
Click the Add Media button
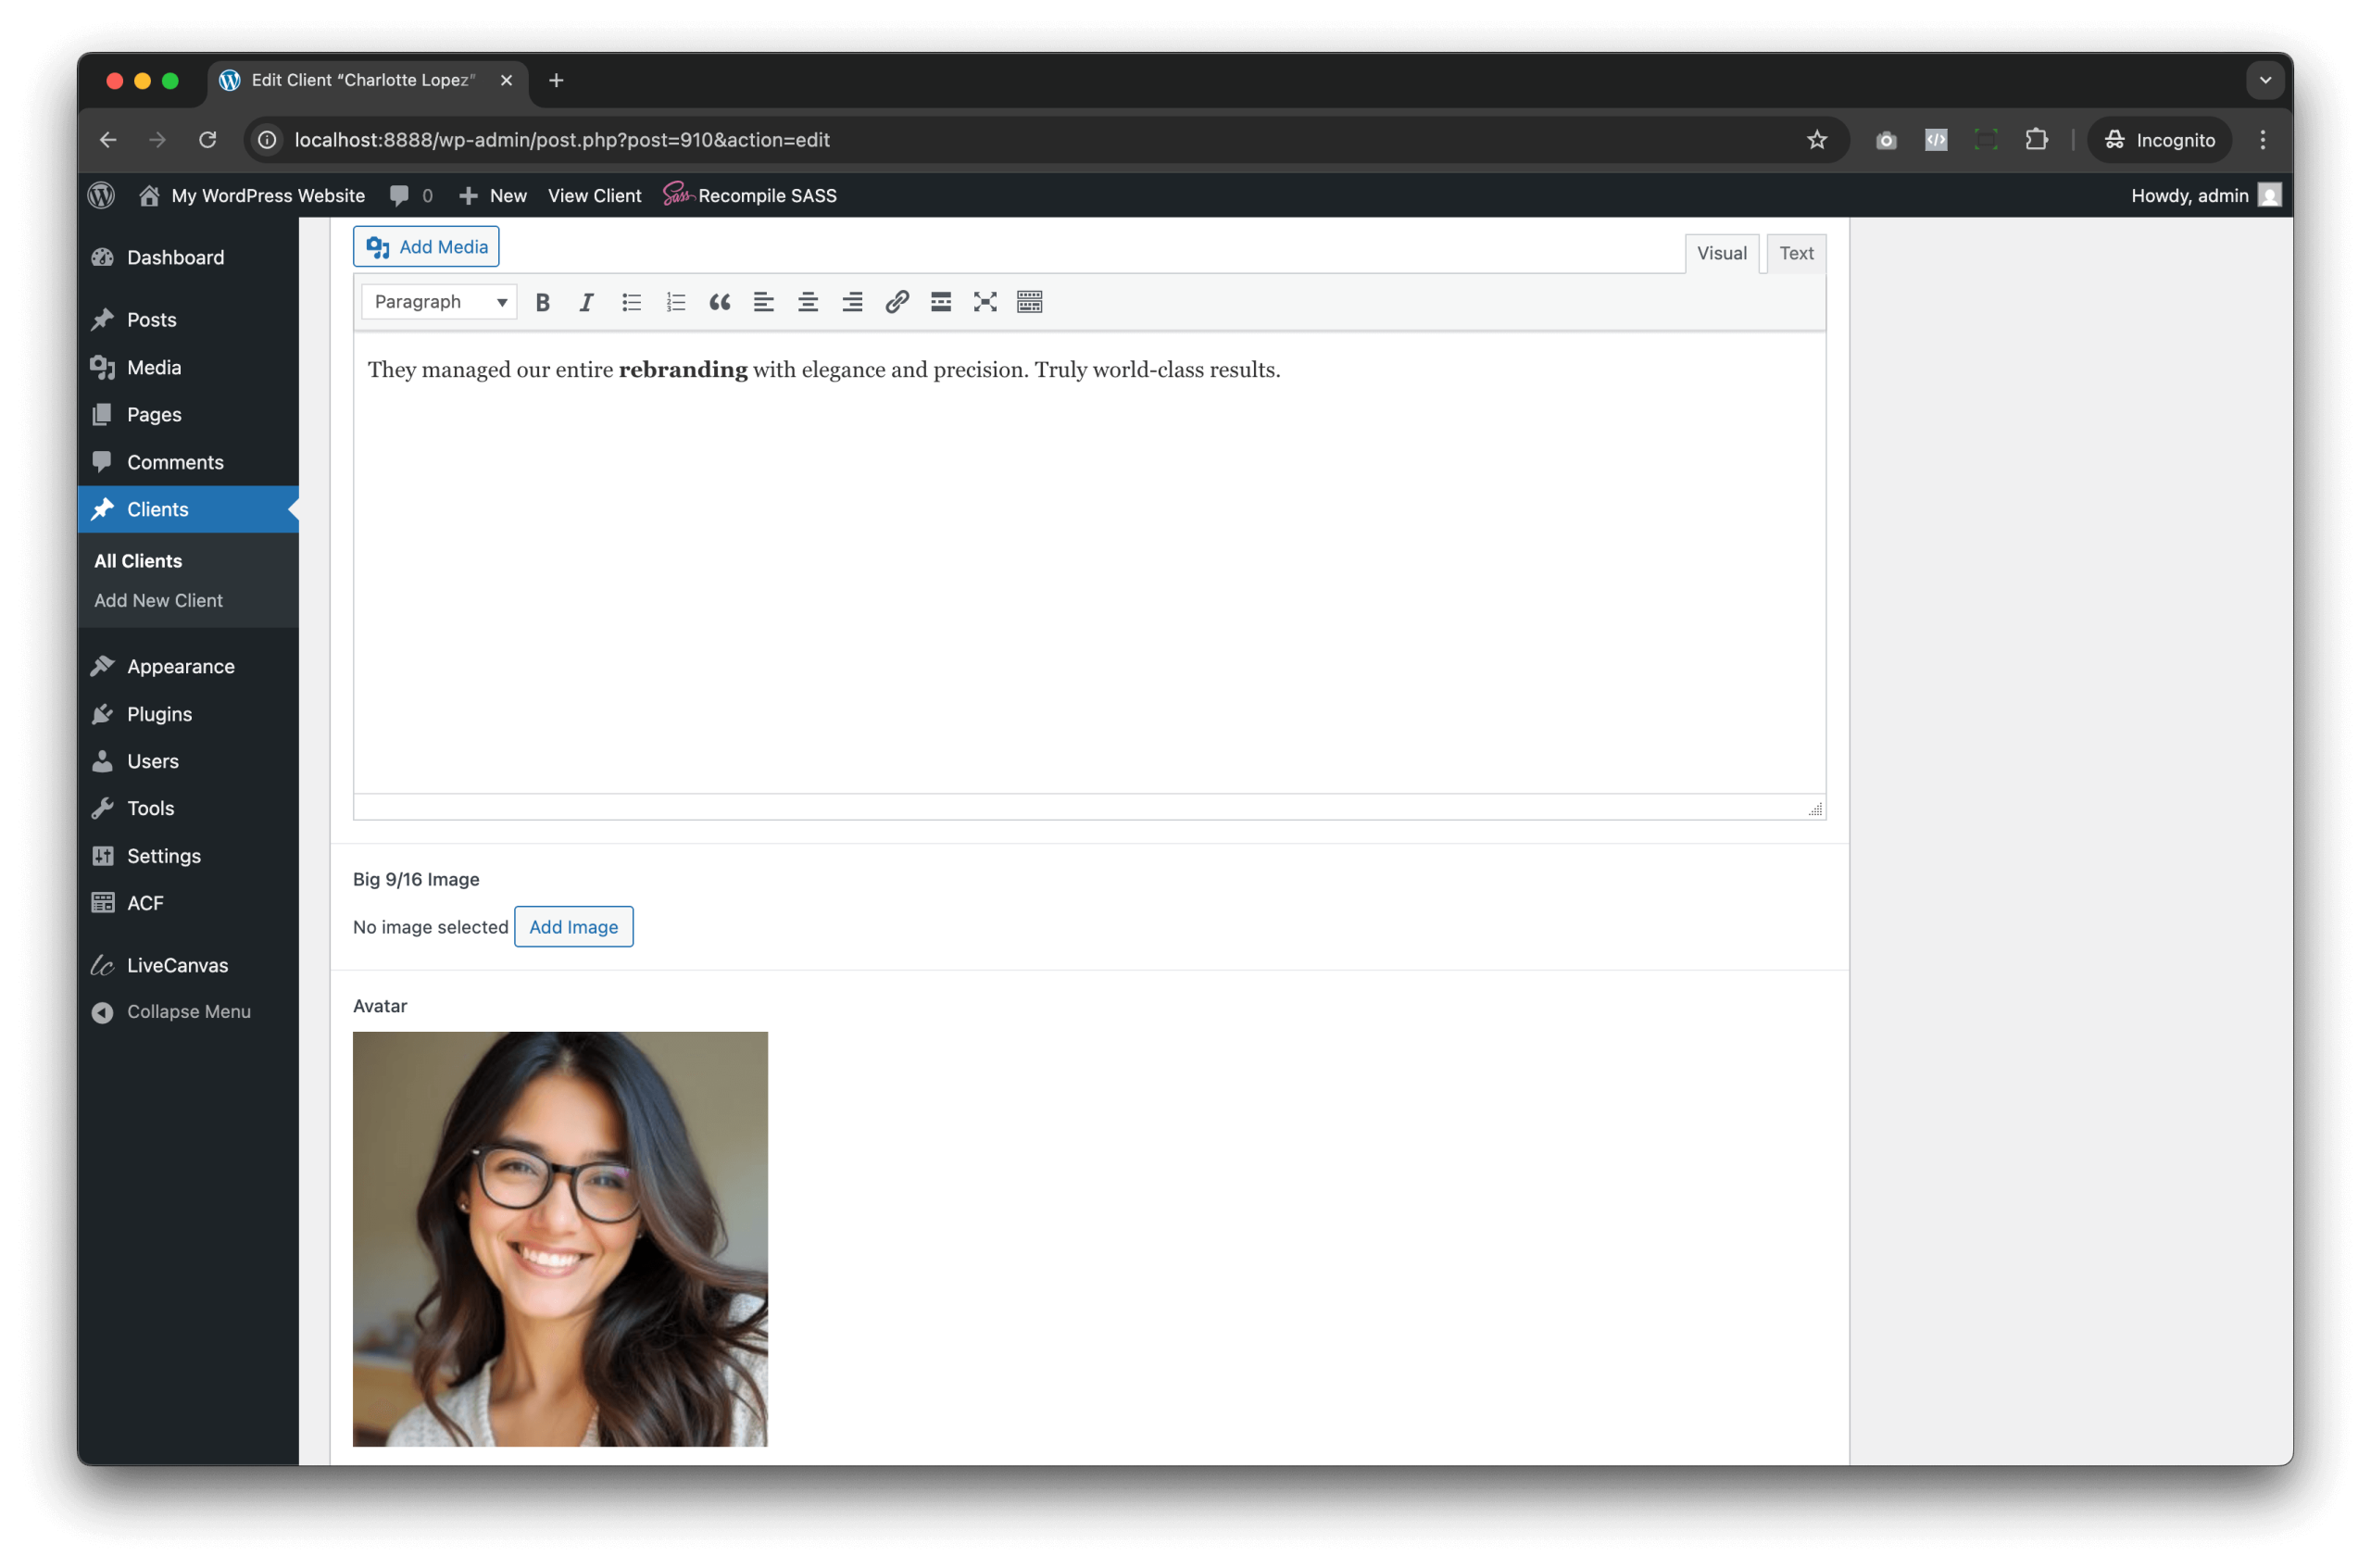tap(426, 247)
